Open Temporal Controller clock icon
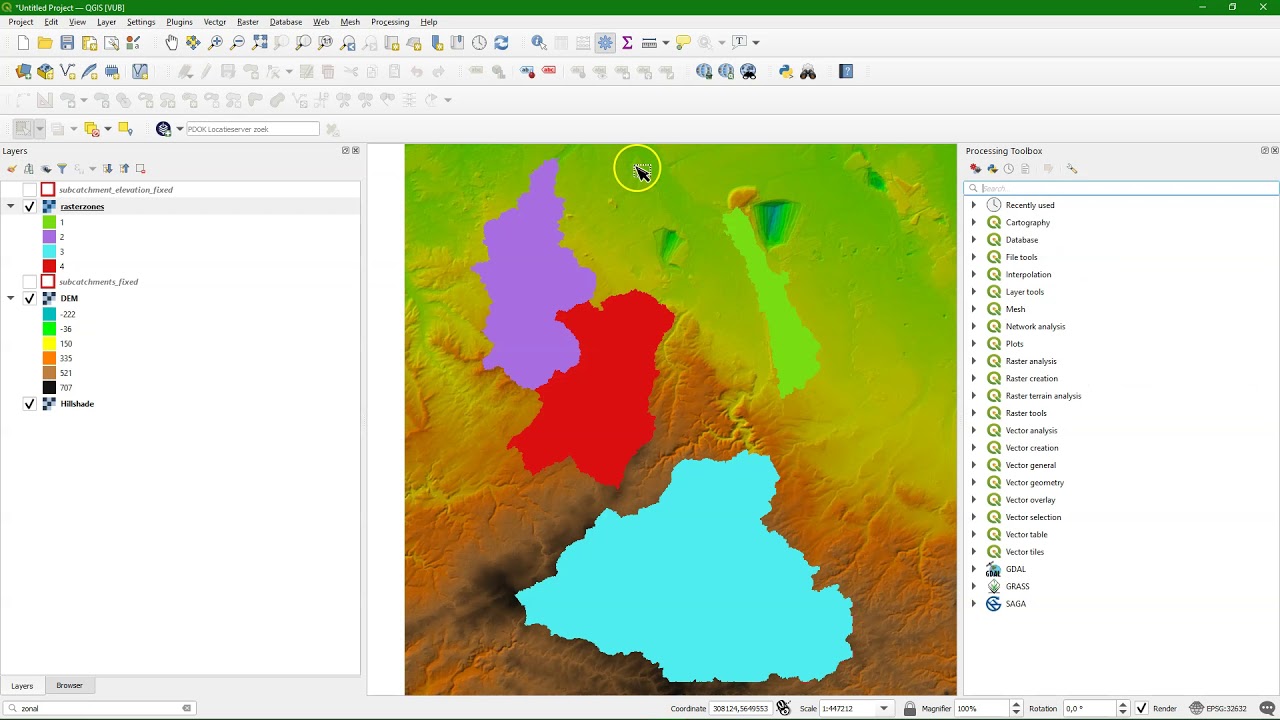Viewport: 1280px width, 720px height. tap(479, 43)
